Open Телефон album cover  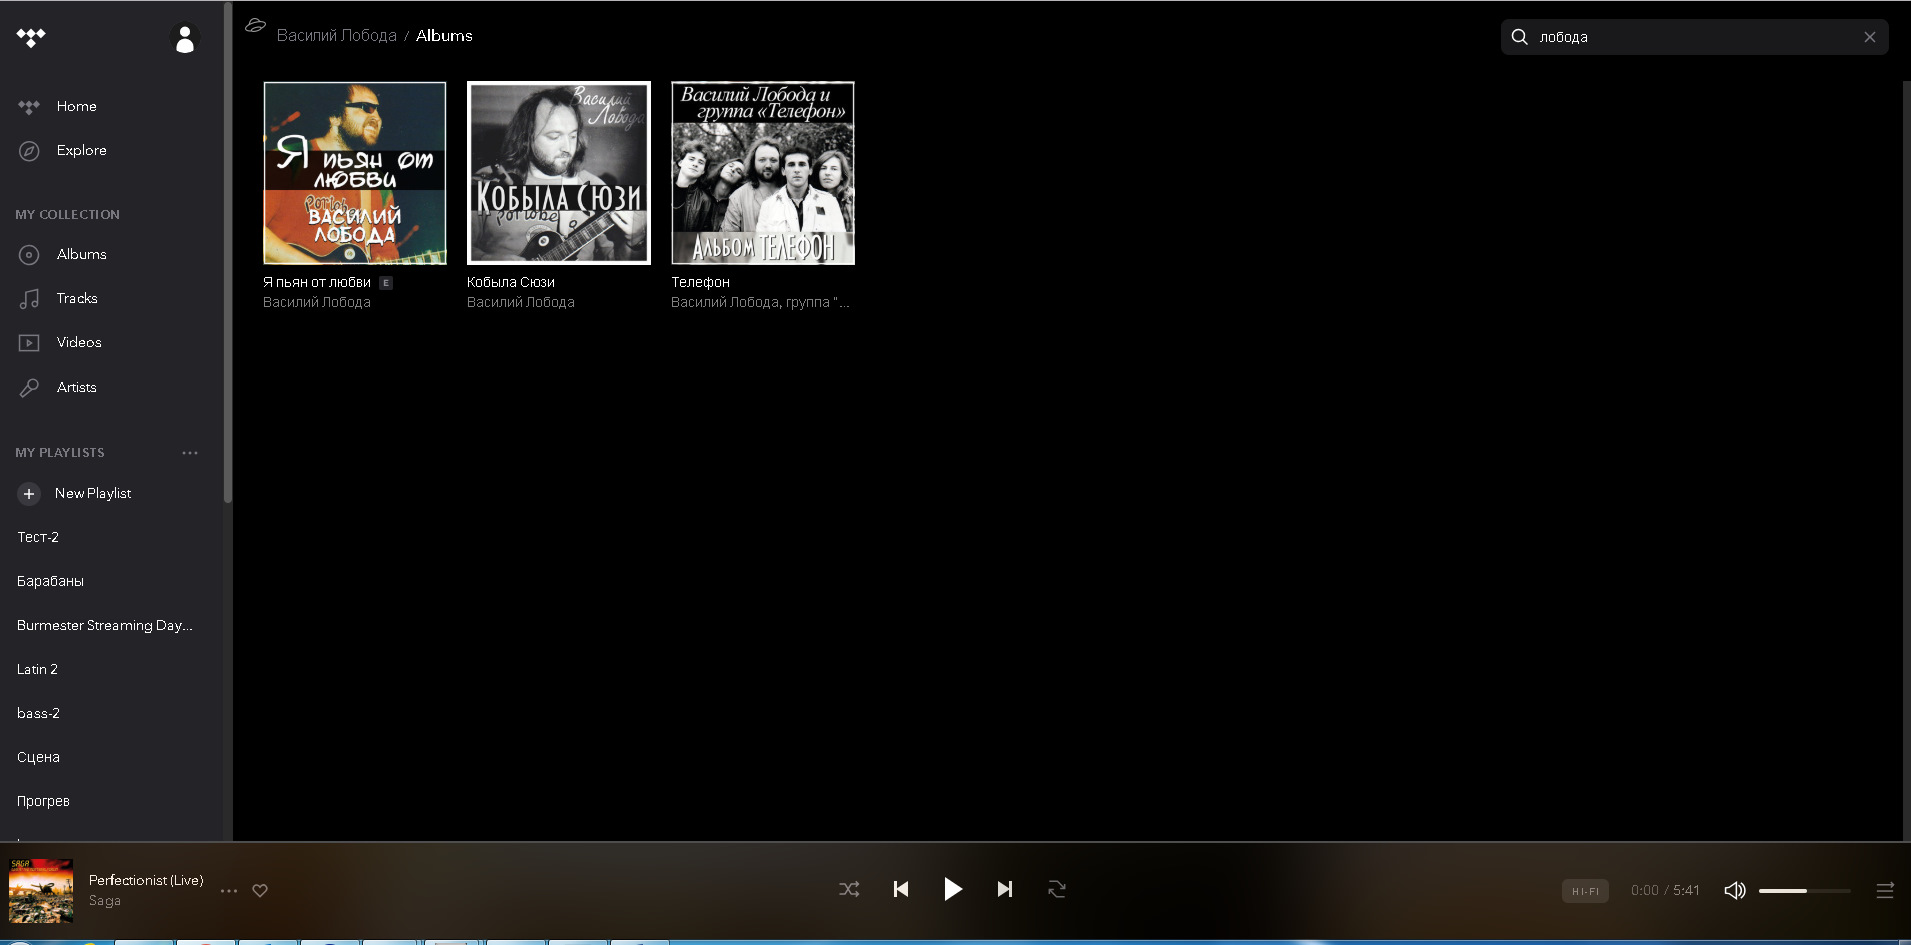coord(763,173)
